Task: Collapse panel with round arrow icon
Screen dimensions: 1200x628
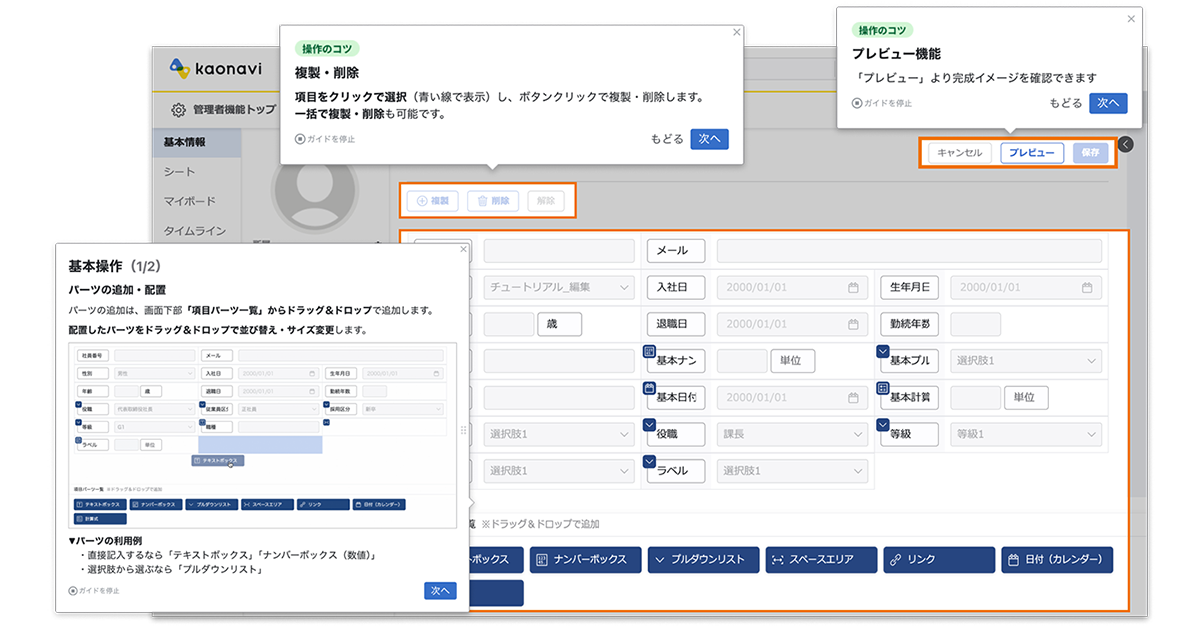Action: (1126, 145)
